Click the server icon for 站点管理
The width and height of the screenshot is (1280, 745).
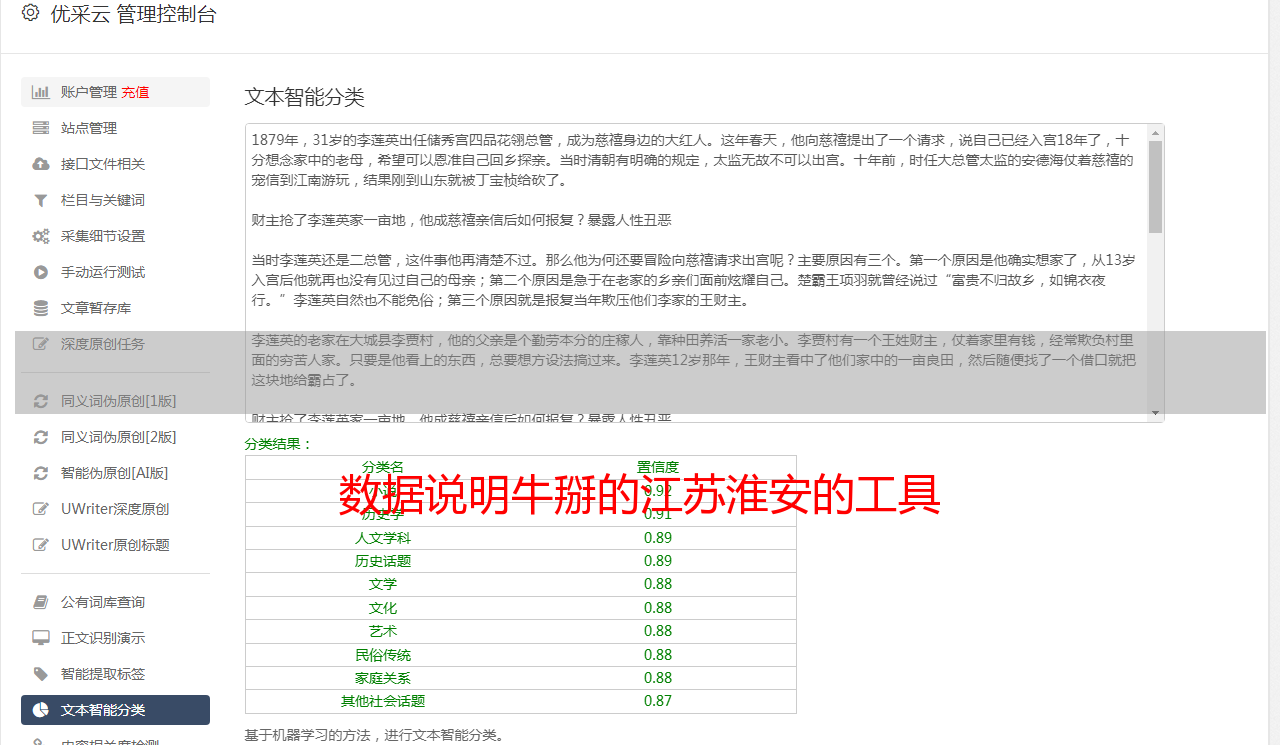(x=40, y=128)
